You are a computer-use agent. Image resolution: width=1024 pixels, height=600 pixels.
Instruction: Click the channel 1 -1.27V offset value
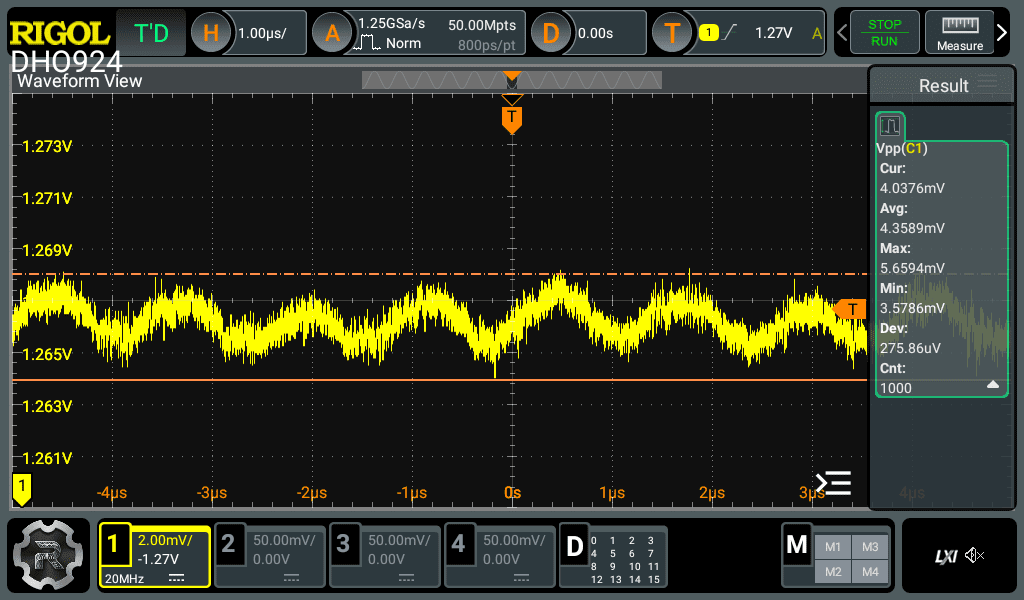pyautogui.click(x=157, y=560)
